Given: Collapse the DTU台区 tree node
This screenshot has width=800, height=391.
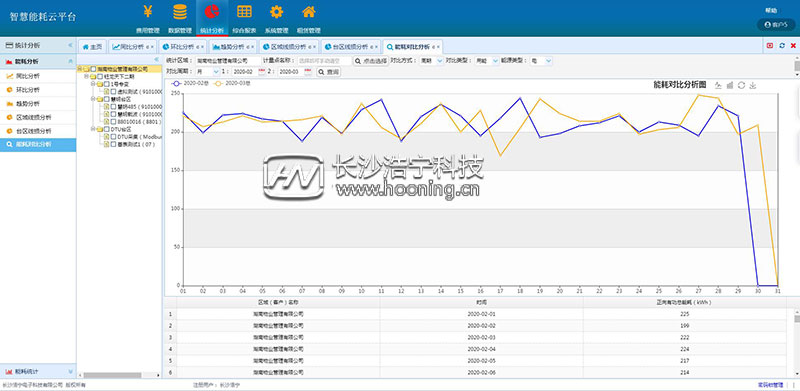Looking at the screenshot, I should pos(93,130).
